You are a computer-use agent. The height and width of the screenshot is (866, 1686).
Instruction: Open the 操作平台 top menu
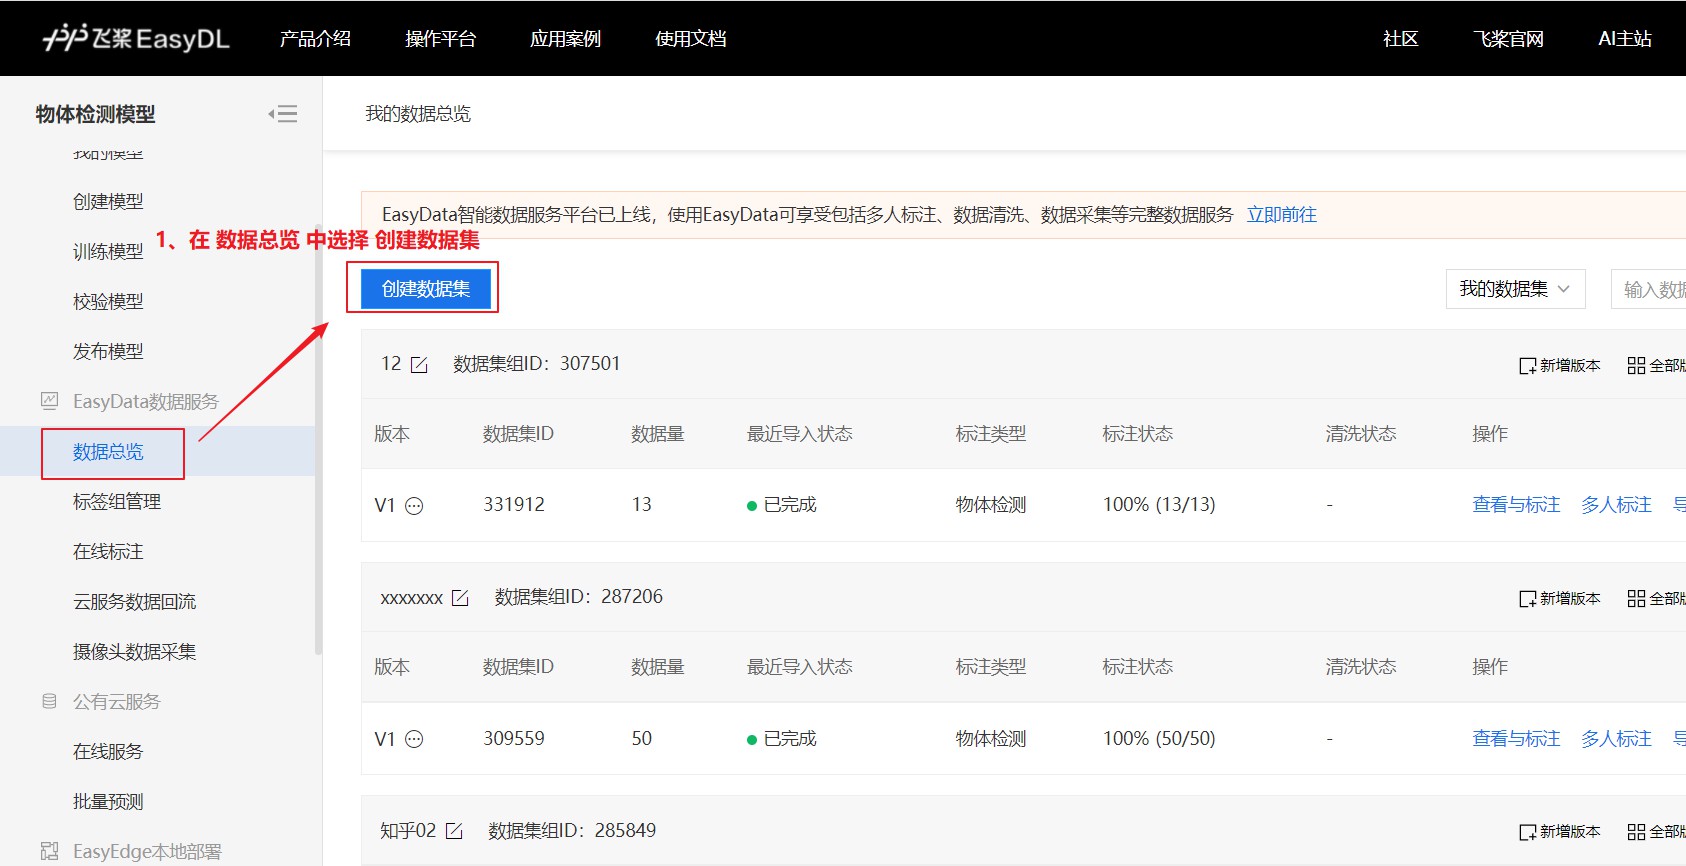(x=440, y=38)
